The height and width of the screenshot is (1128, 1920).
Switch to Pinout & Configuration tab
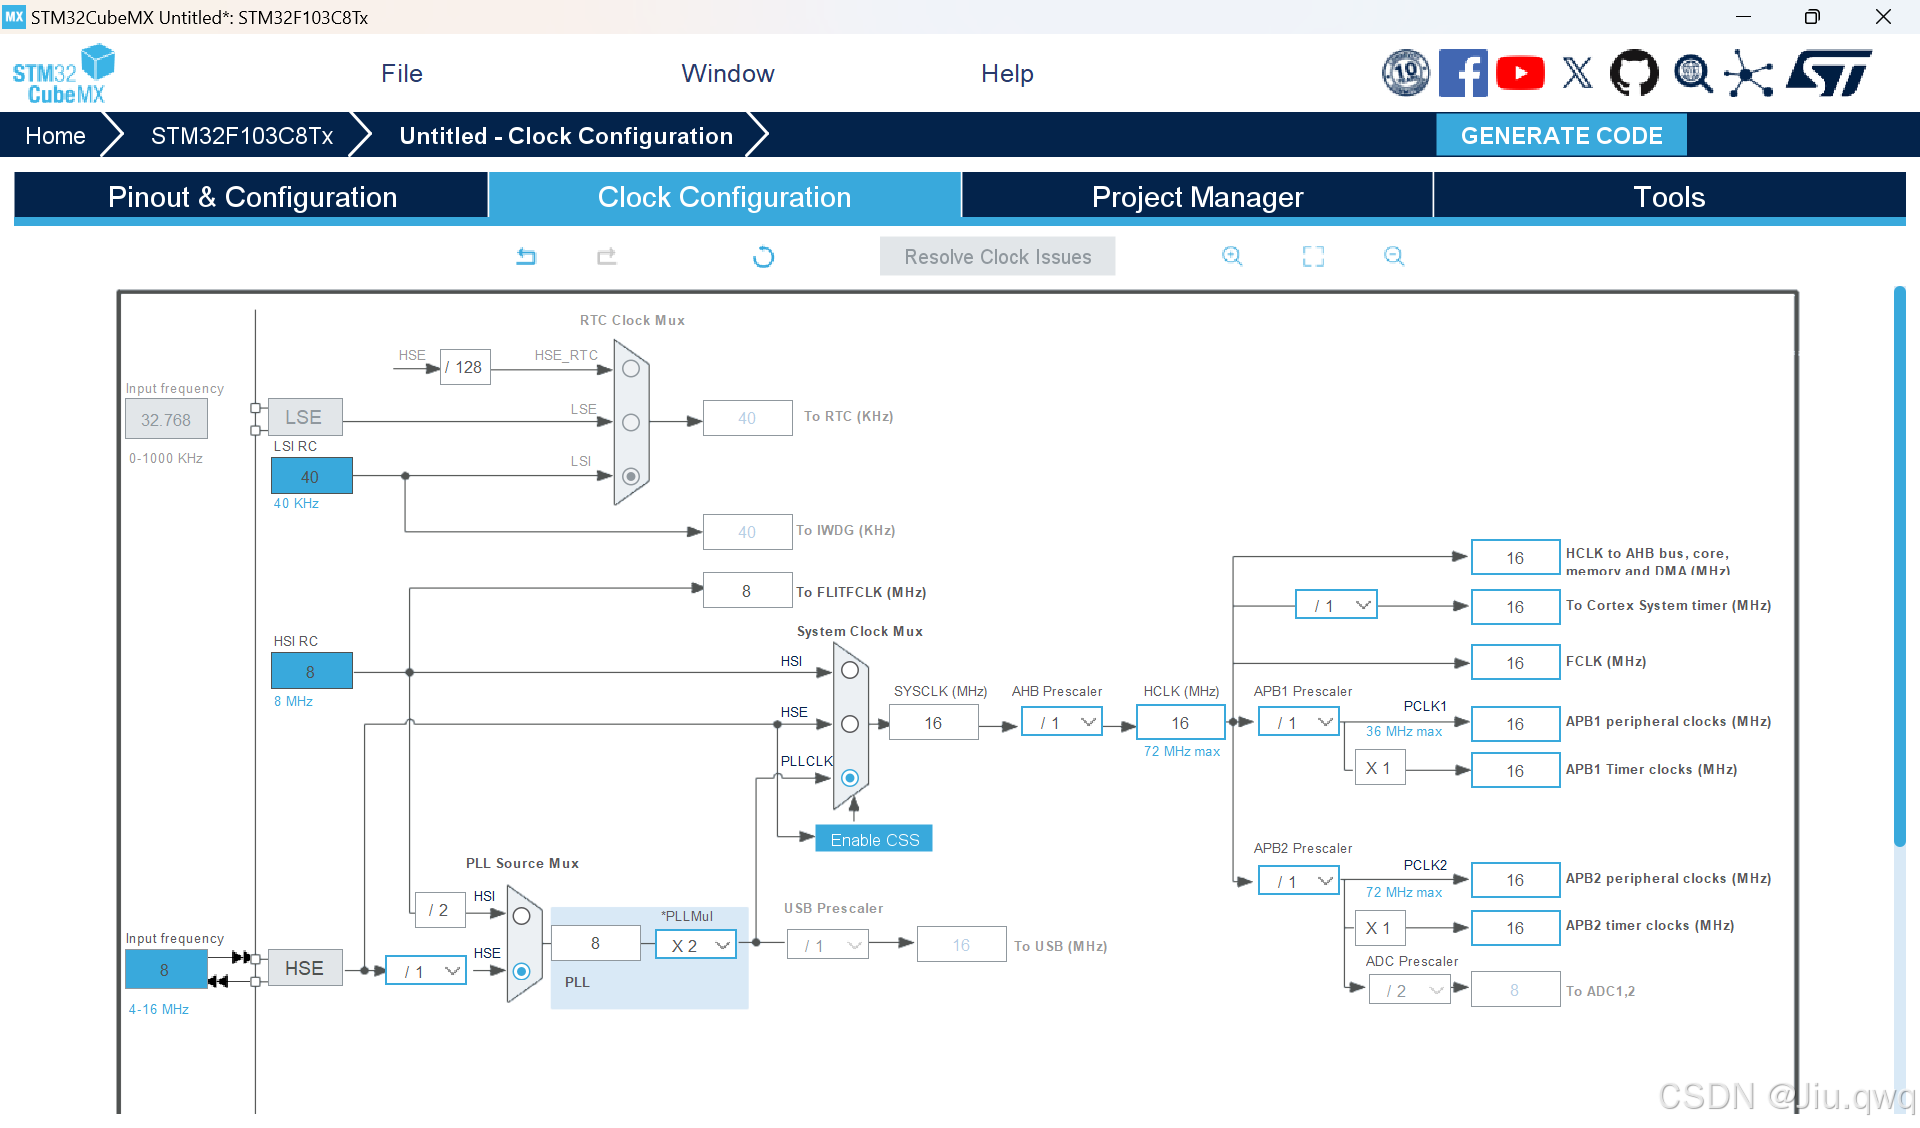tap(252, 197)
